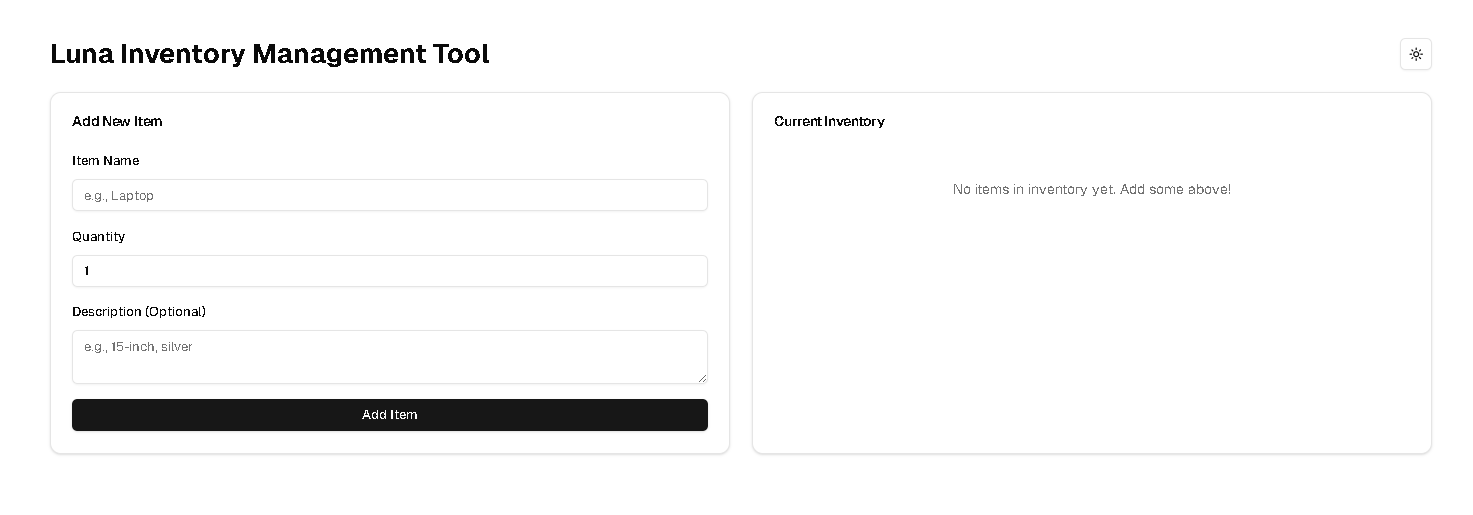This screenshot has width=1473, height=515.
Task: Click the Description (Optional) label
Action: (x=139, y=311)
